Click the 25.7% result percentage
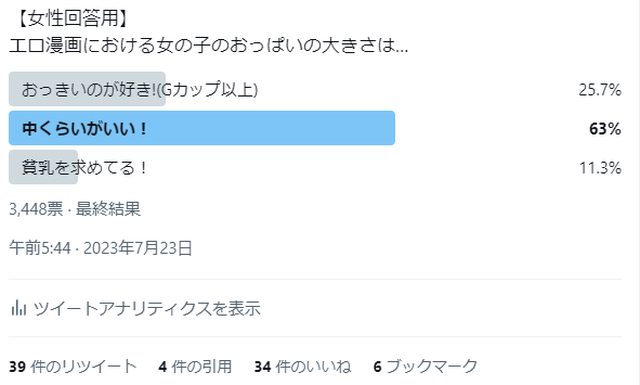Image resolution: width=640 pixels, height=385 pixels. coord(600,90)
